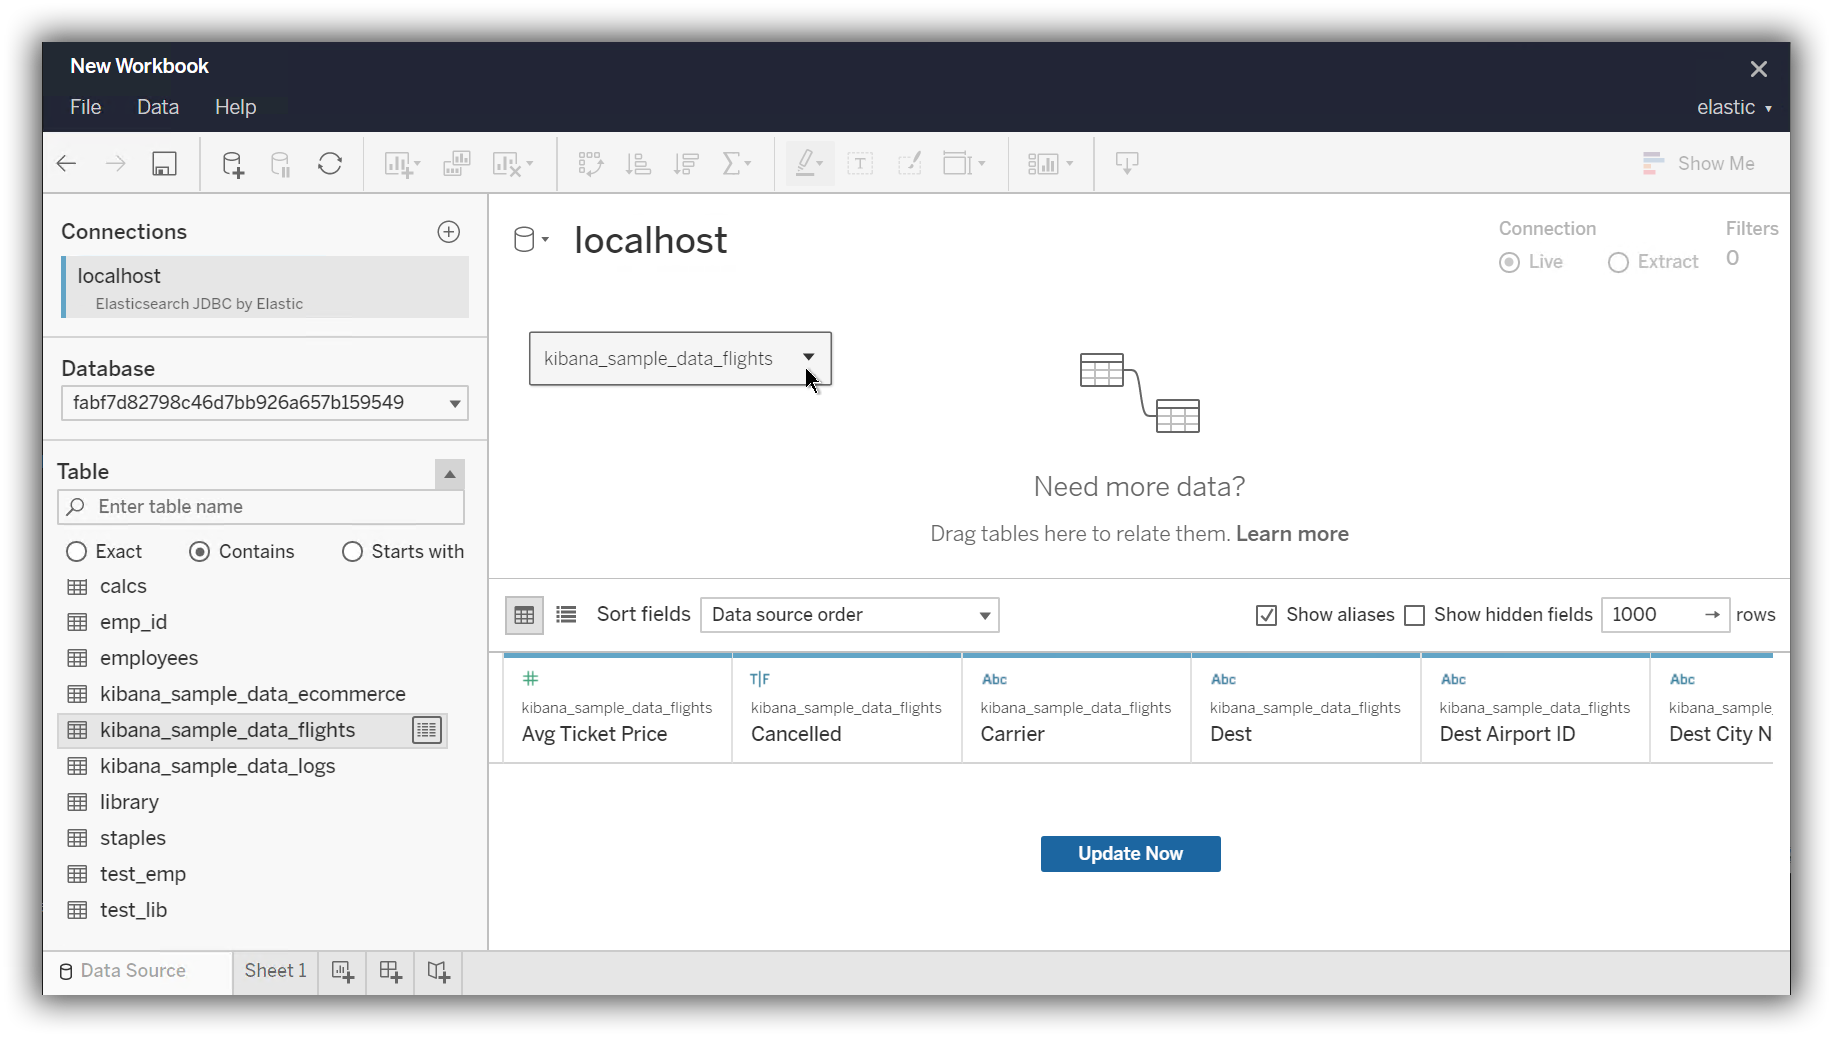The height and width of the screenshot is (1037, 1833).
Task: Pause automatic data source updates
Action: click(x=280, y=163)
